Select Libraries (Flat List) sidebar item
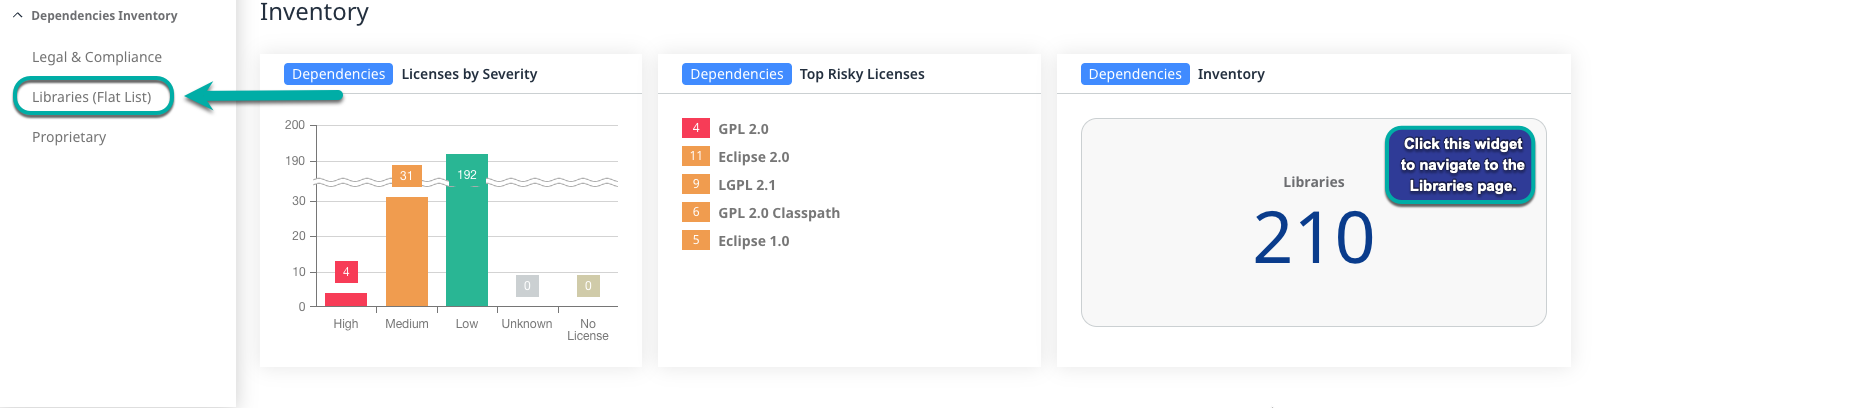Viewport: 1857px width, 408px height. 92,97
